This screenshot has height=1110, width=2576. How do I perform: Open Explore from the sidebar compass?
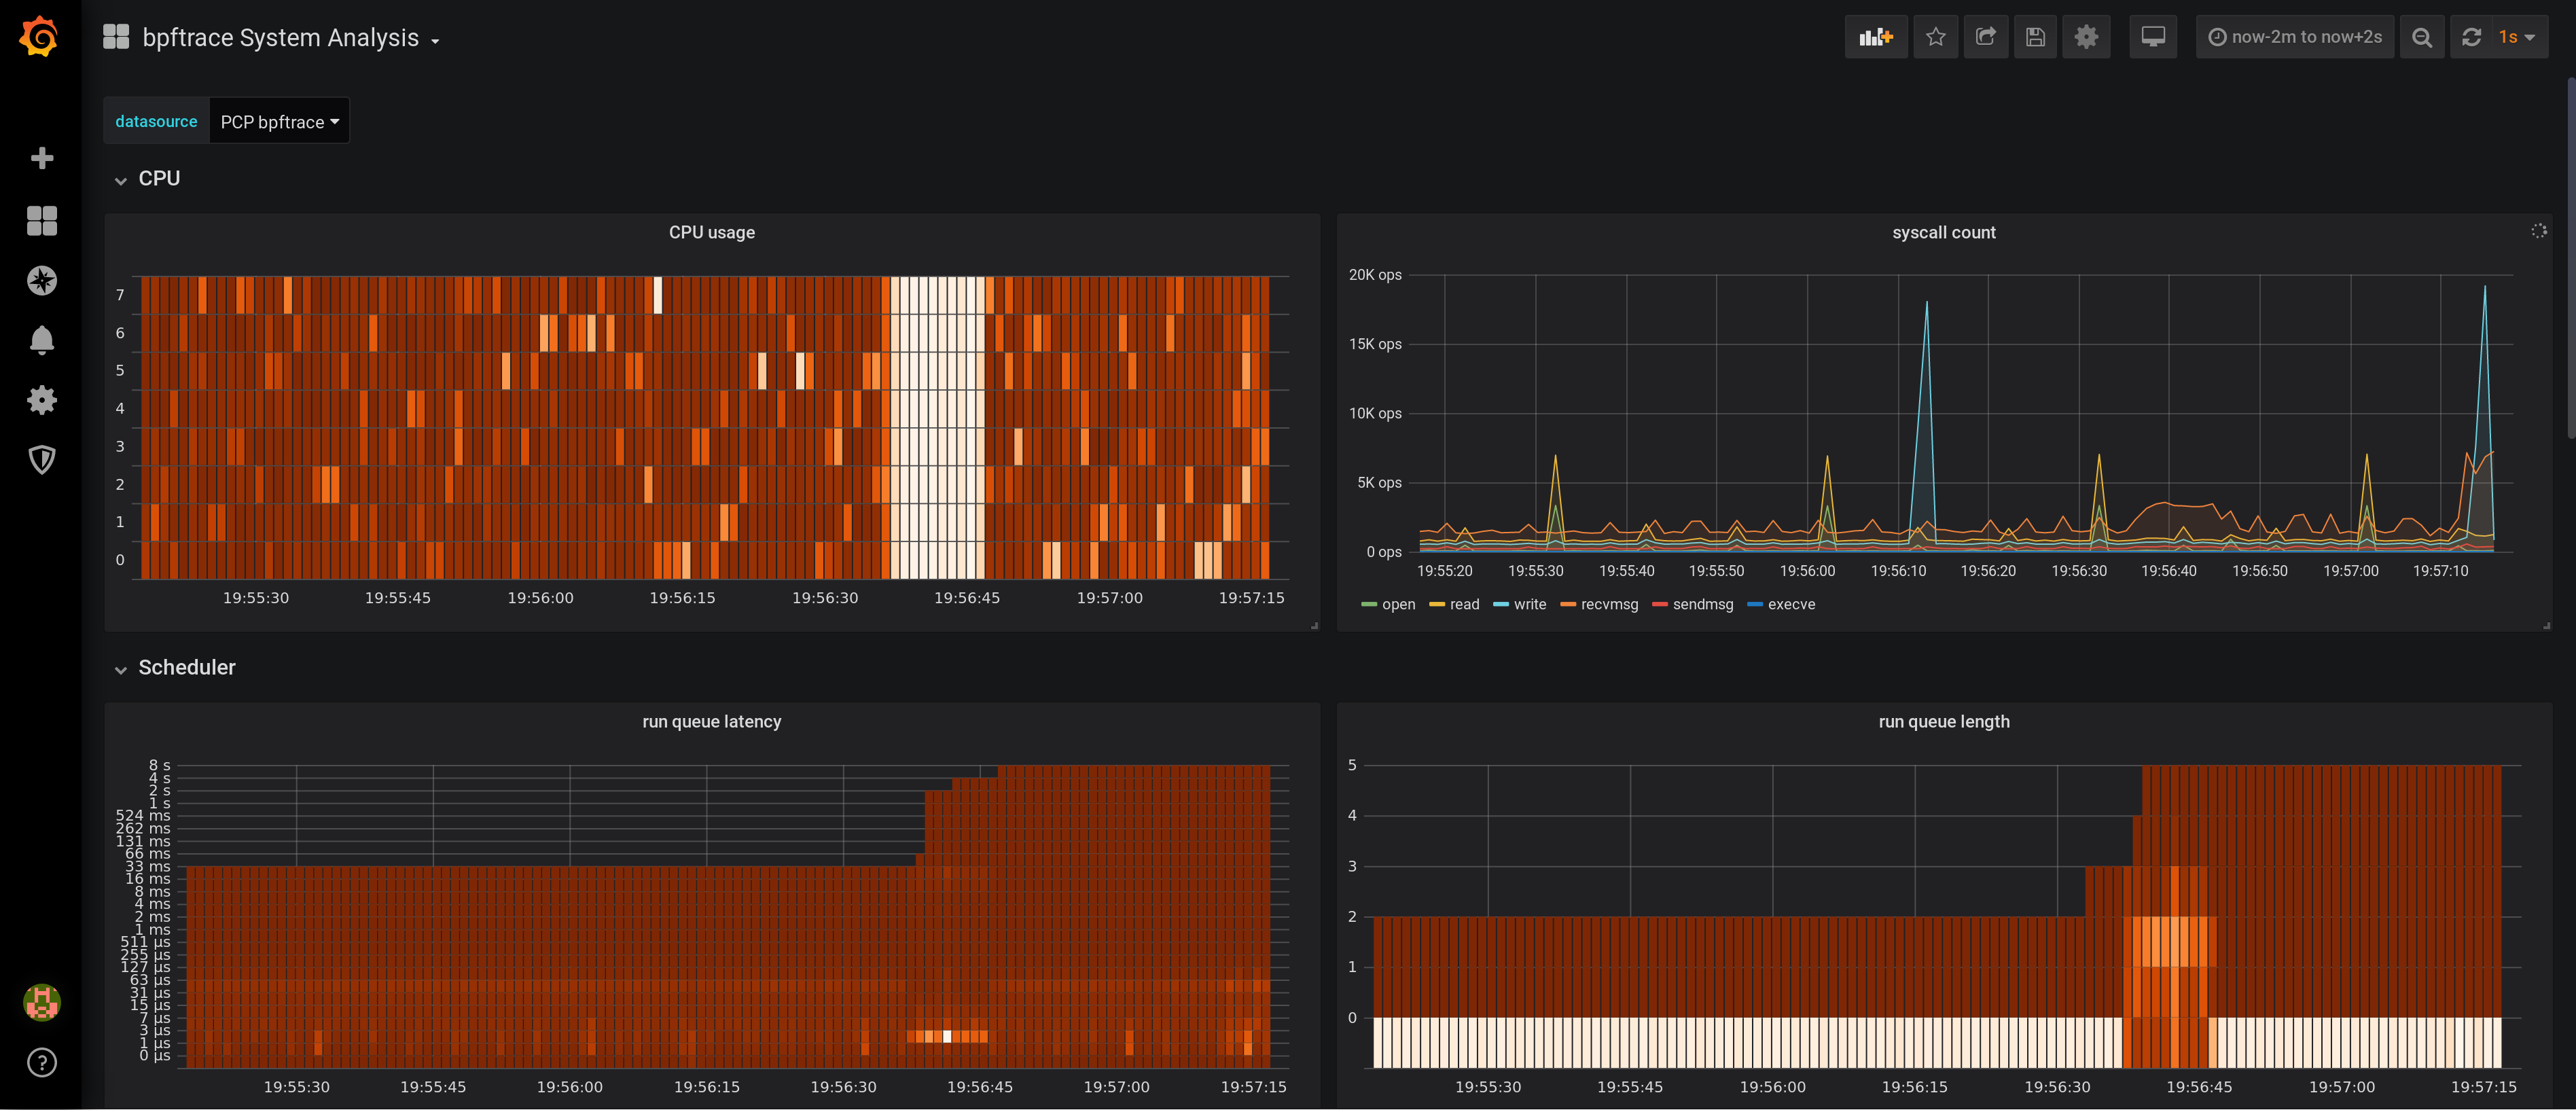click(42, 281)
